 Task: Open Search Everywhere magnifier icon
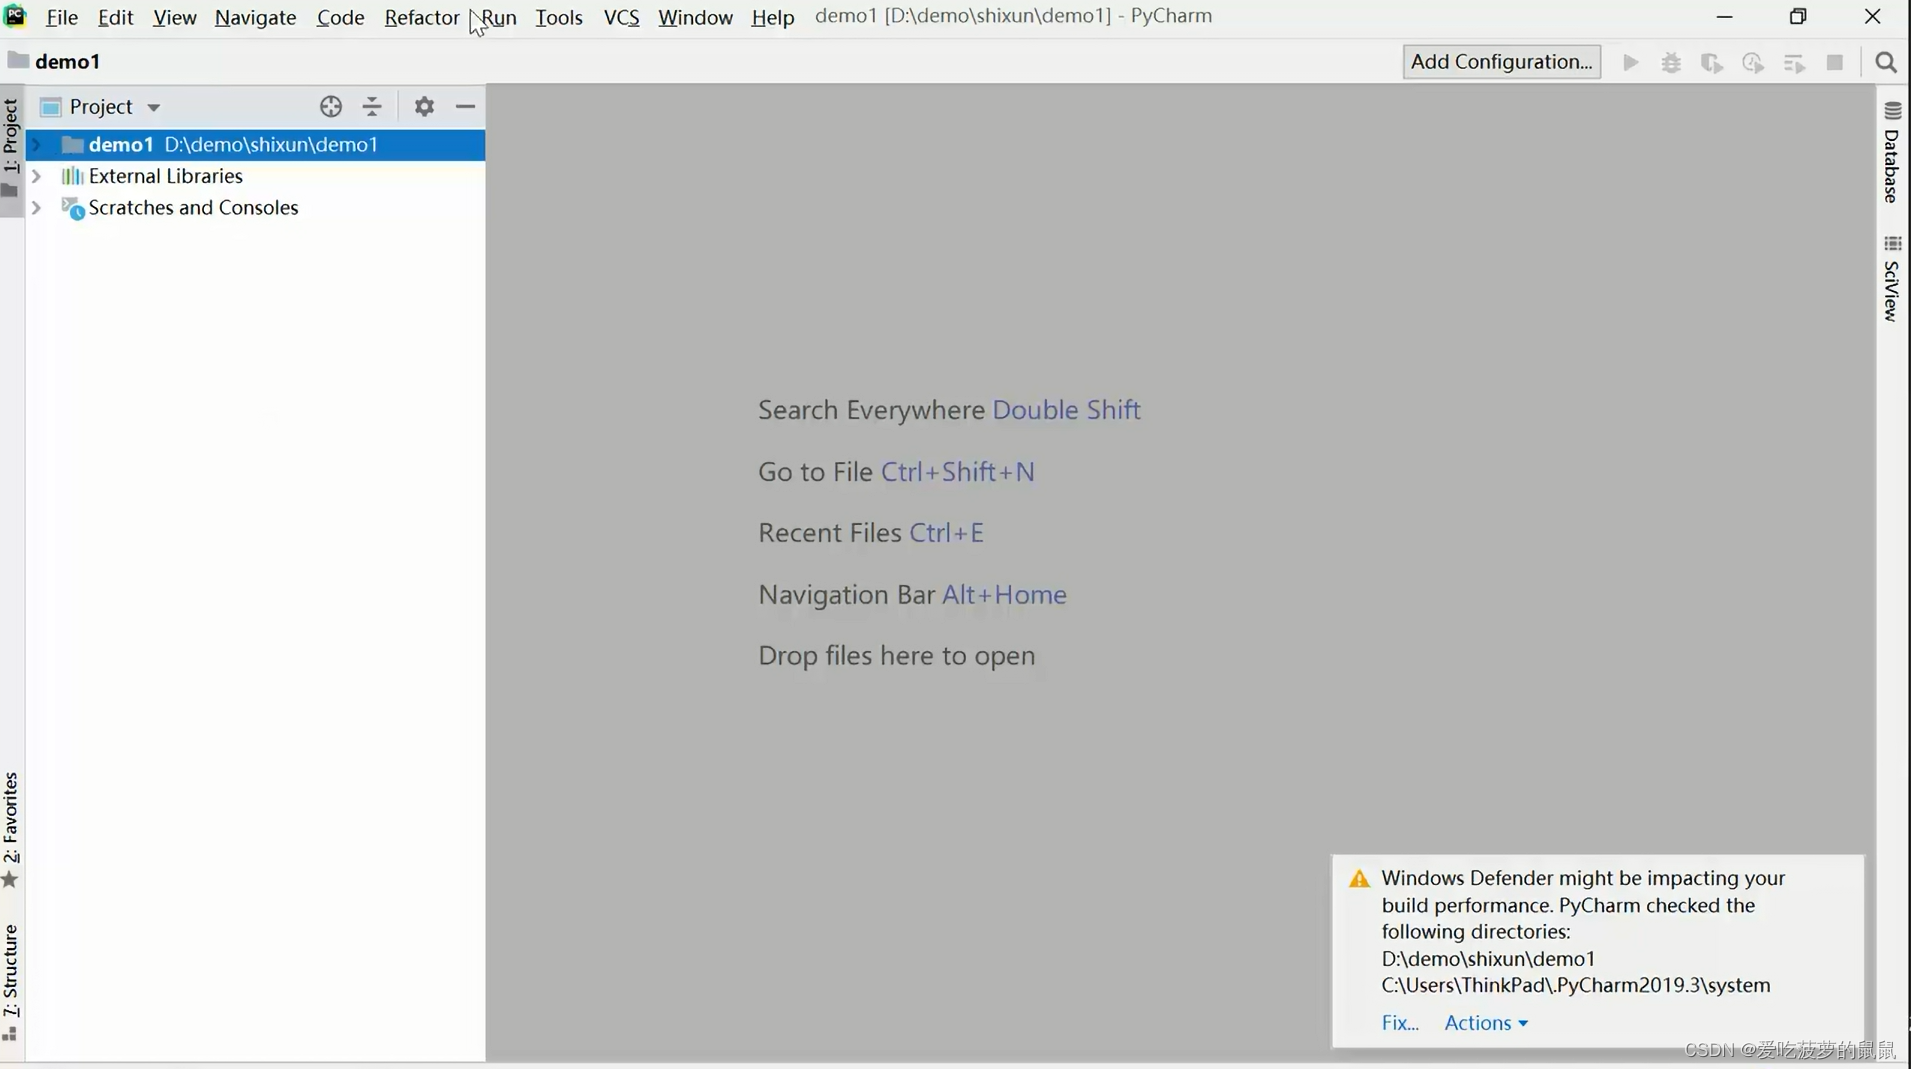1886,62
